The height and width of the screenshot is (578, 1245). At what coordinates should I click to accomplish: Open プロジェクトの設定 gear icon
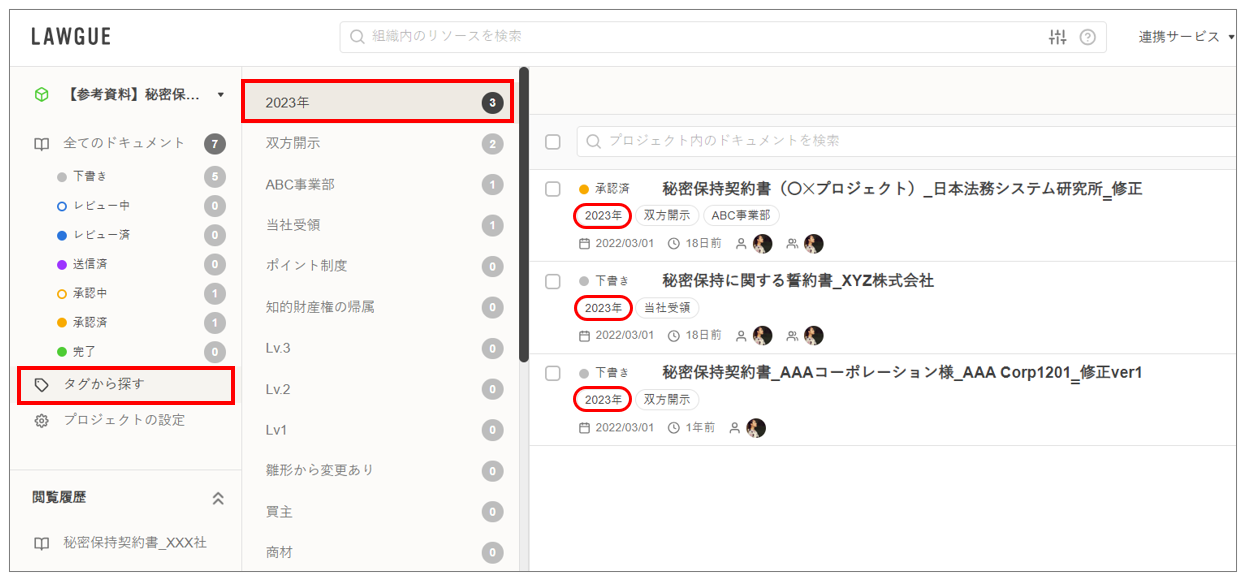click(x=41, y=421)
